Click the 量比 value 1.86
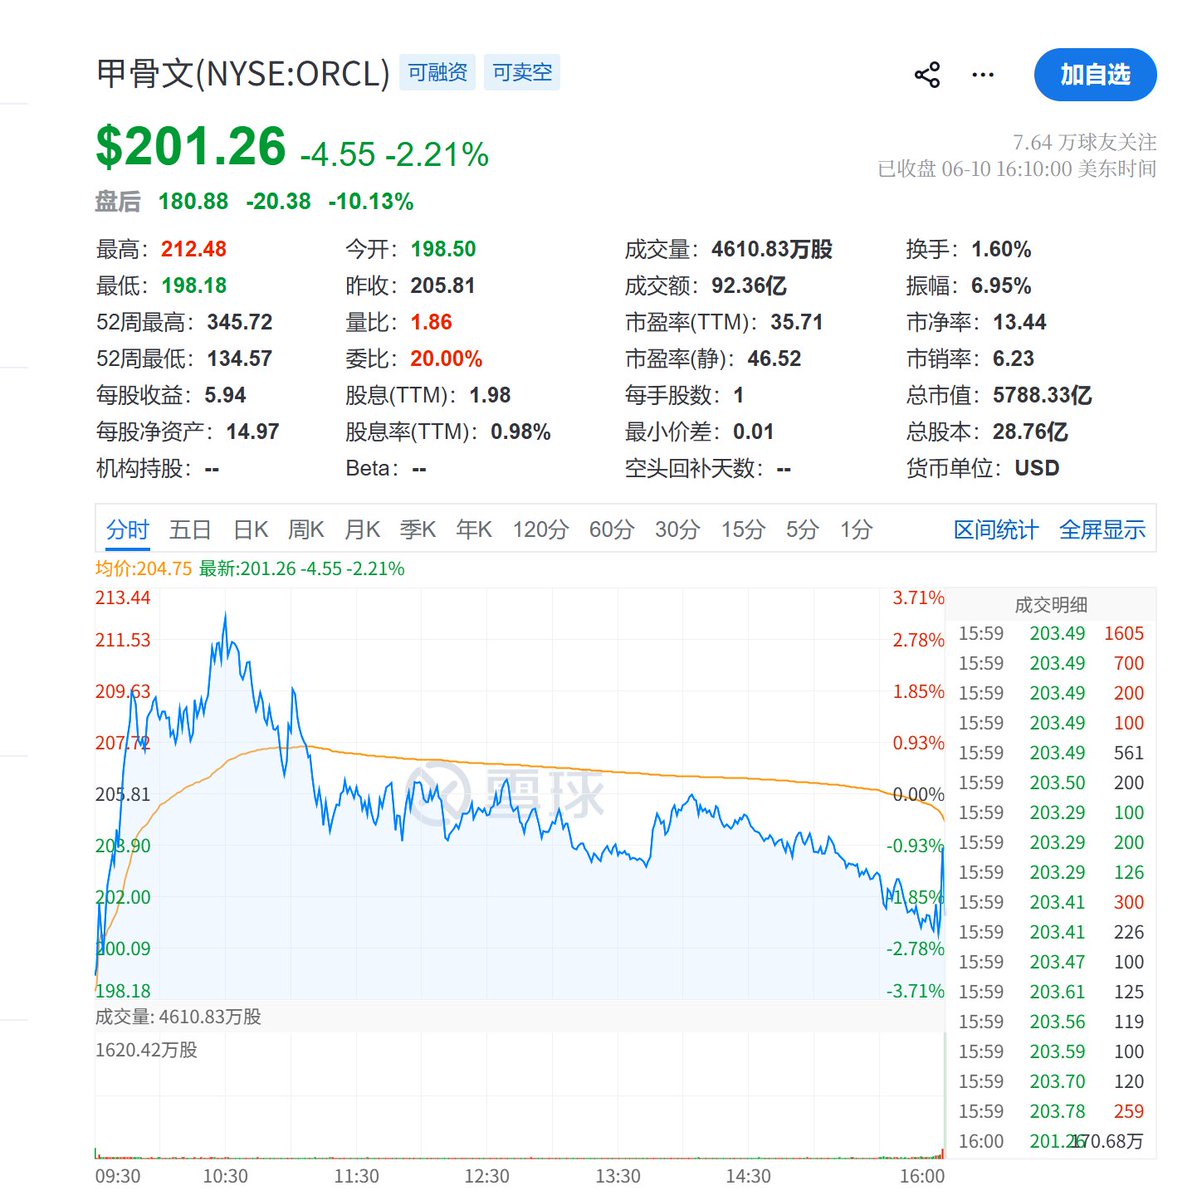 431,322
